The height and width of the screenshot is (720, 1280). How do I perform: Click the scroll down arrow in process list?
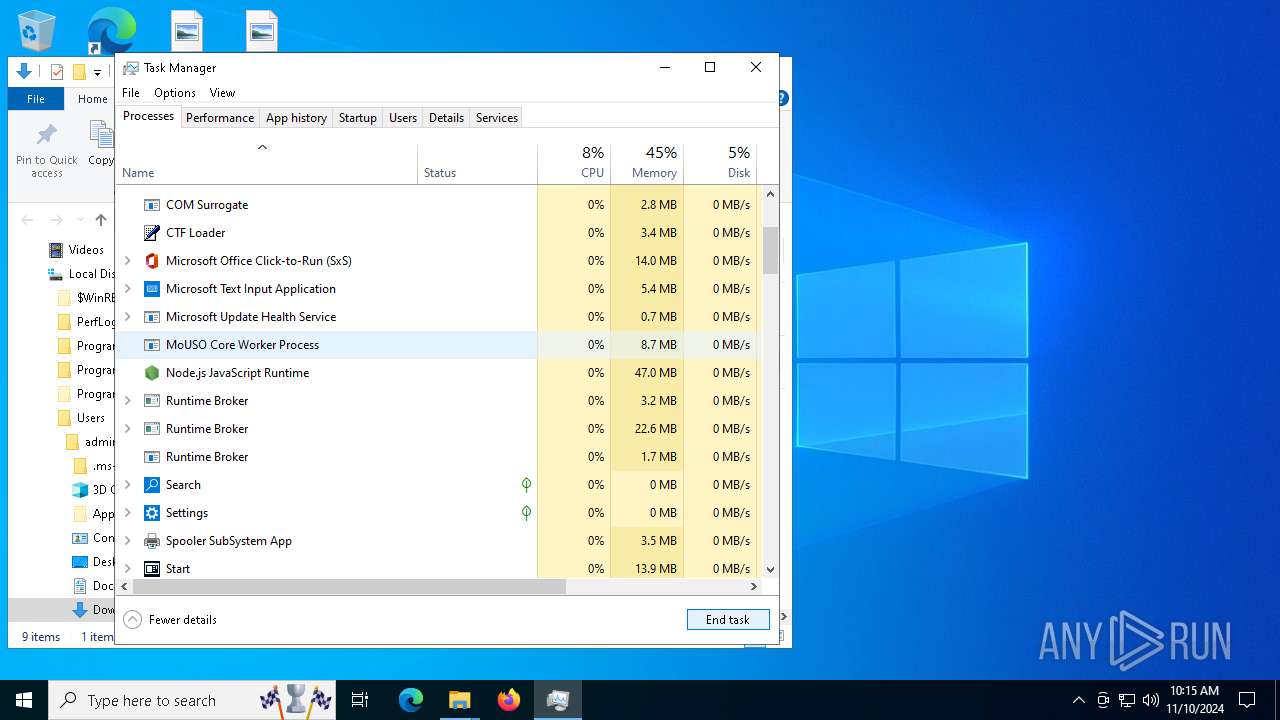tap(770, 570)
